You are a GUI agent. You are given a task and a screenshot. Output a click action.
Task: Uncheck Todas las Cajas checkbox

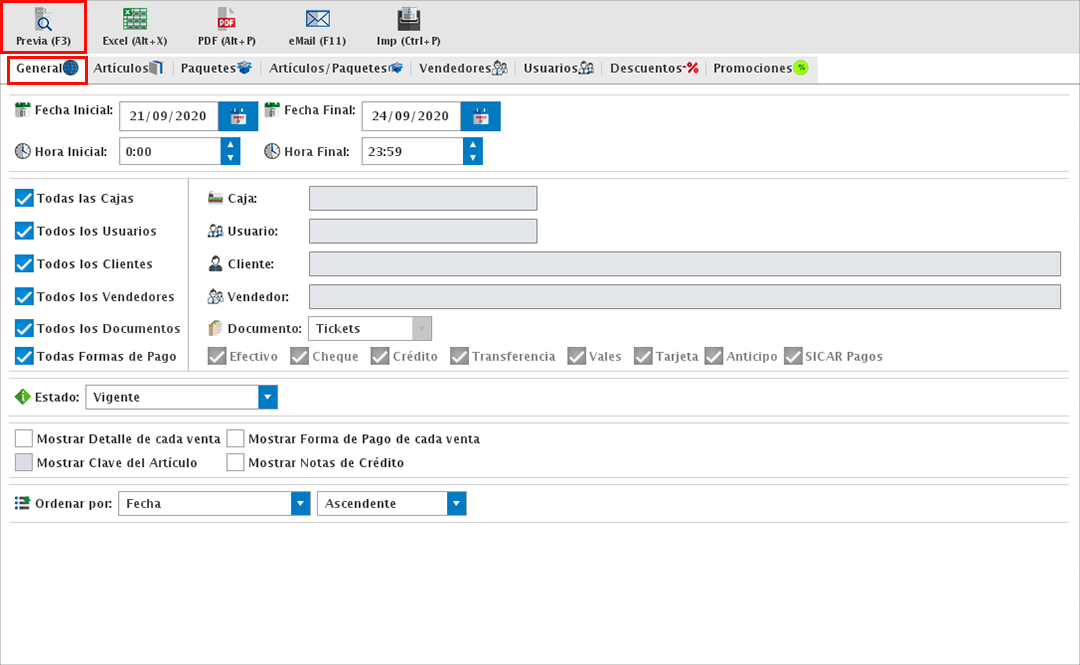[x=25, y=198]
